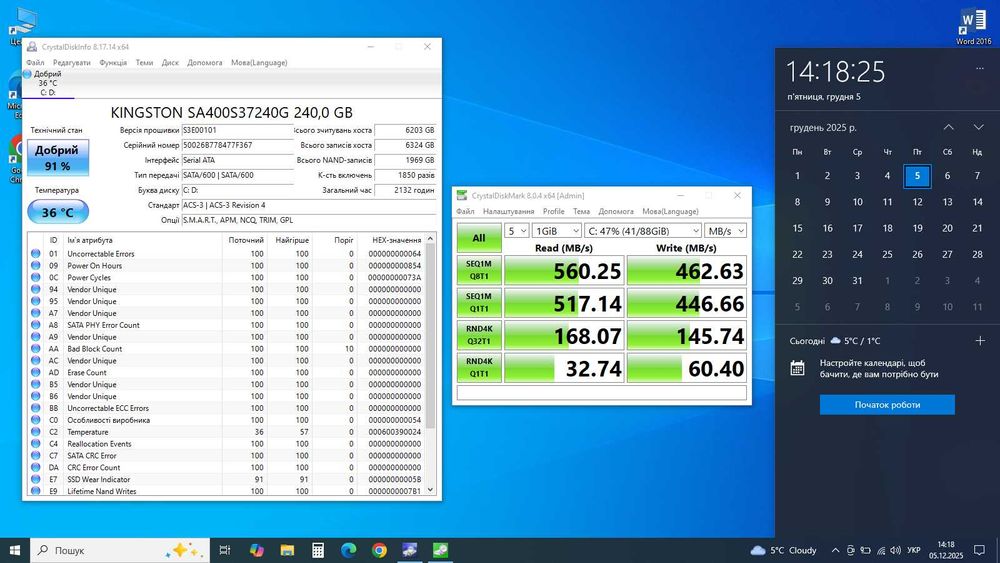The image size is (1000, 563).
Task: Open Редагувати menu in CrystalDiskInfo
Action: pyautogui.click(x=71, y=62)
